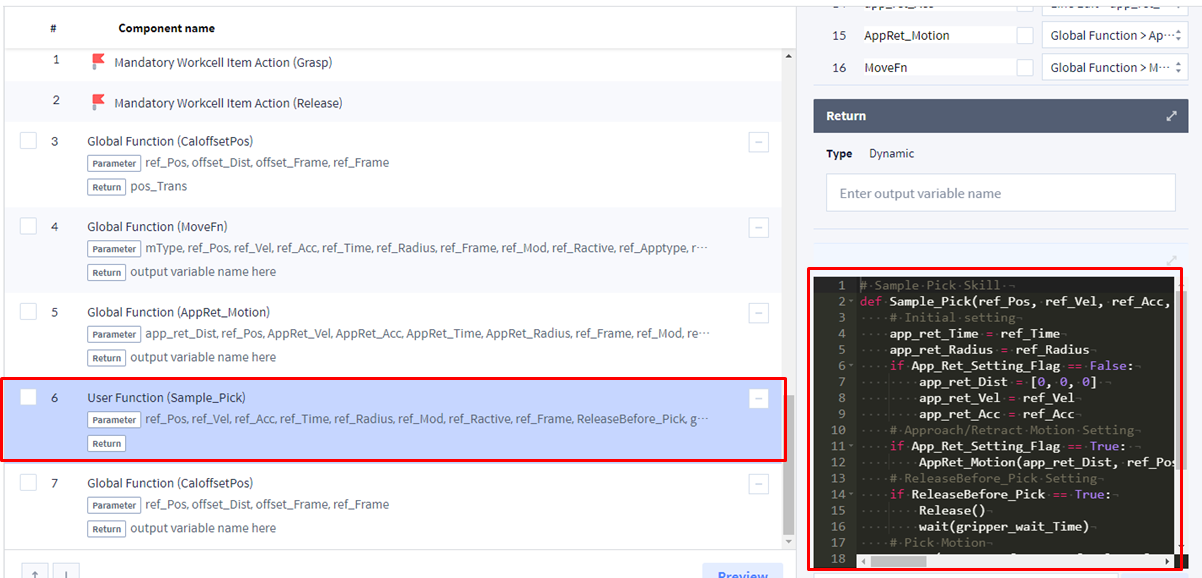Click the move-up arrow button below the list
This screenshot has width=1202, height=578.
click(x=35, y=573)
